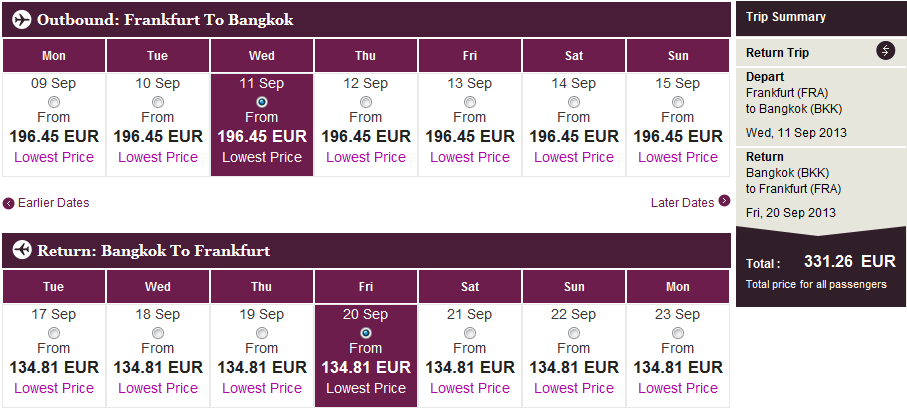Screen dimensions: 907x411
Task: Select outbound 13 Sep radio button
Action: tap(470, 102)
